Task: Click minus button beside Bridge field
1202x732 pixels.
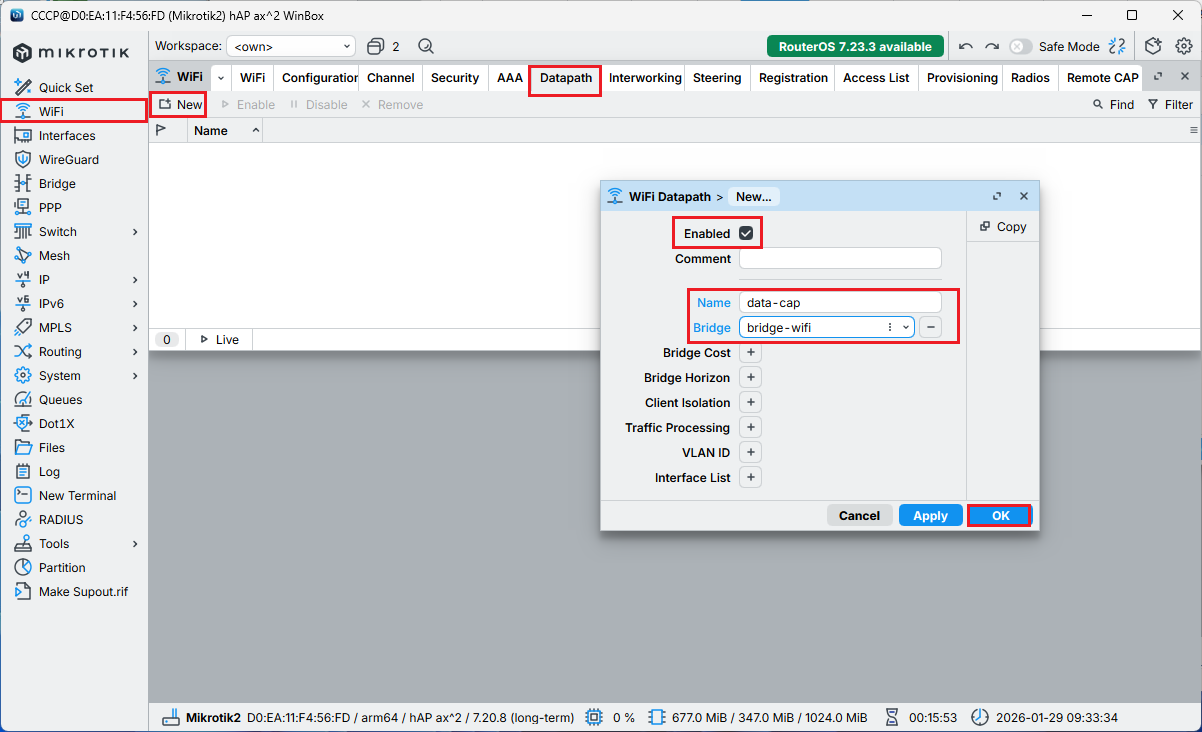Action: 930,327
